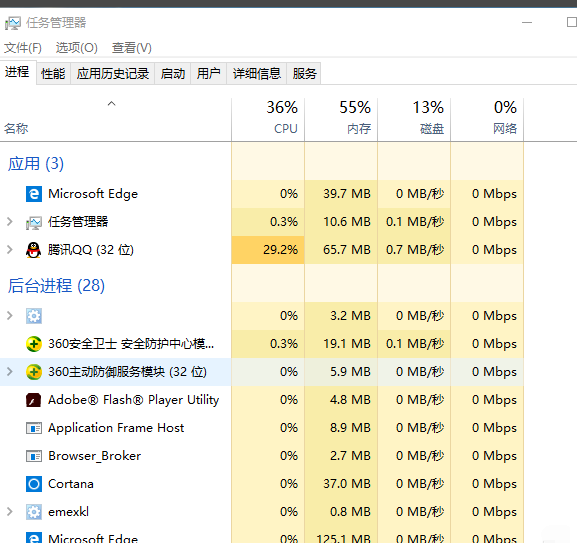Switch to the 应用历史记录 tab
The image size is (577, 543).
click(113, 74)
